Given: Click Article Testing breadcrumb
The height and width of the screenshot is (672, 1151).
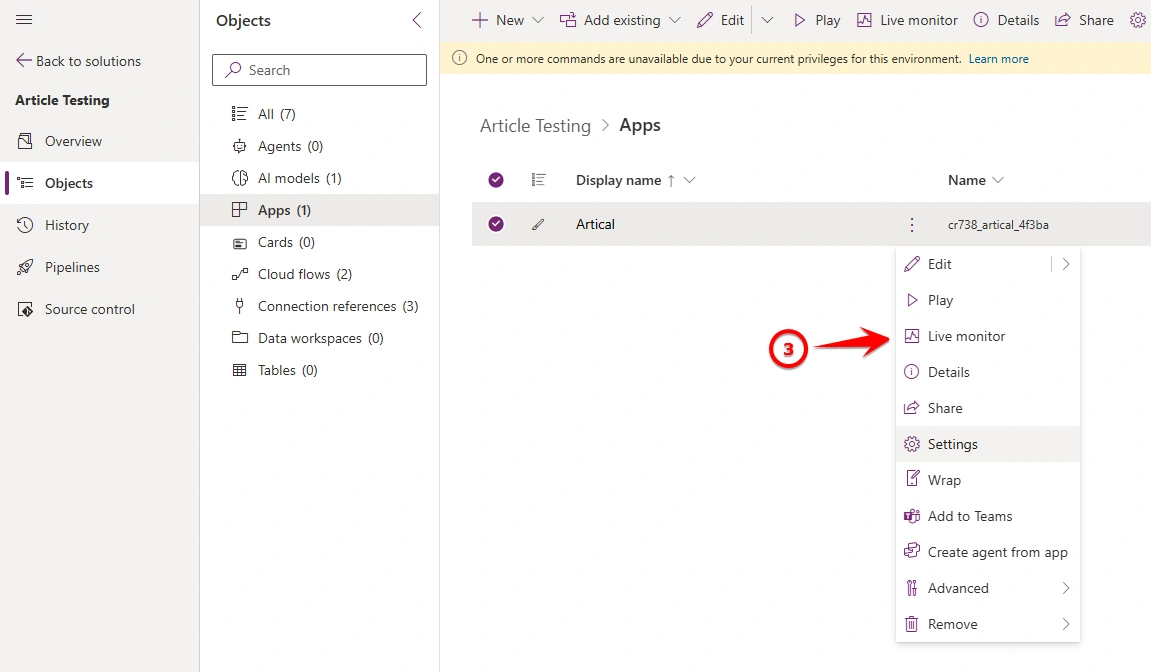Looking at the screenshot, I should (x=535, y=126).
